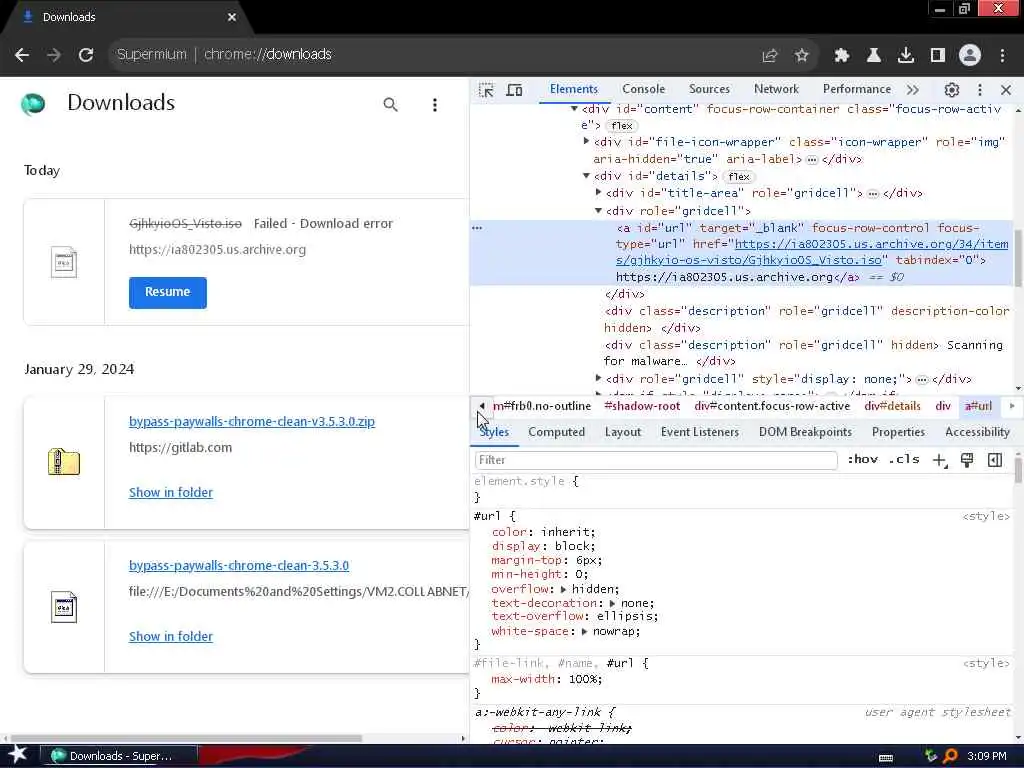
Task: Show bypass-paywalls-chrome-clean-3.5.3.0 in folder
Action: click(x=171, y=637)
